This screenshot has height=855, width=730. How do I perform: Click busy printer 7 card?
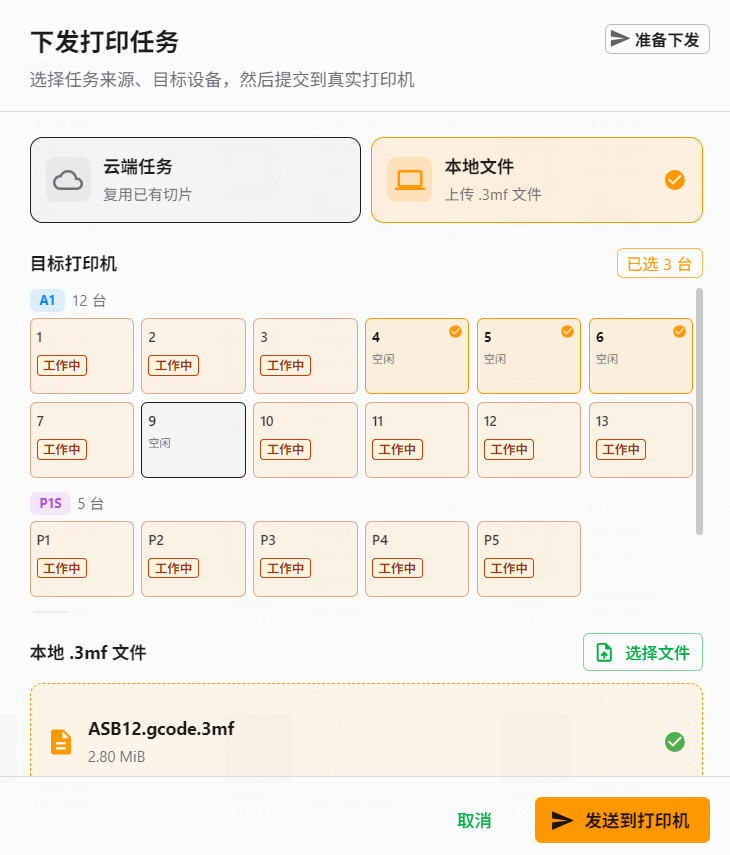coord(82,440)
